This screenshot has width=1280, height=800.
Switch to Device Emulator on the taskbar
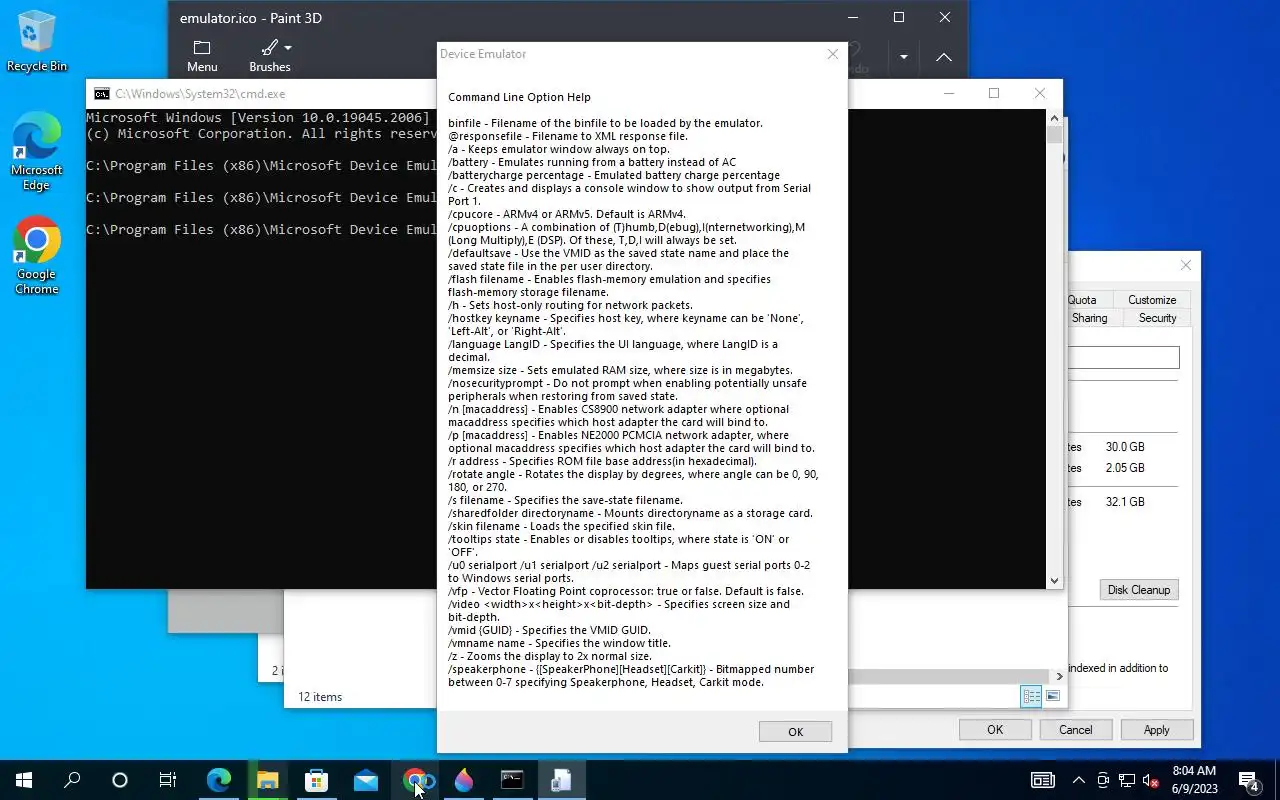pyautogui.click(x=561, y=780)
